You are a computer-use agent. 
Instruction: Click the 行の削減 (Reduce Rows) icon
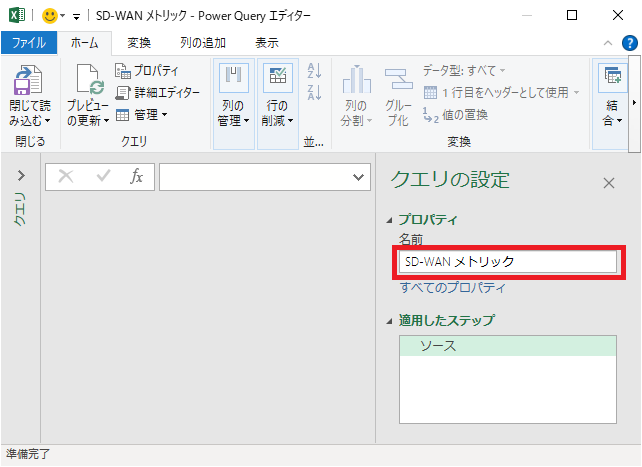click(278, 77)
